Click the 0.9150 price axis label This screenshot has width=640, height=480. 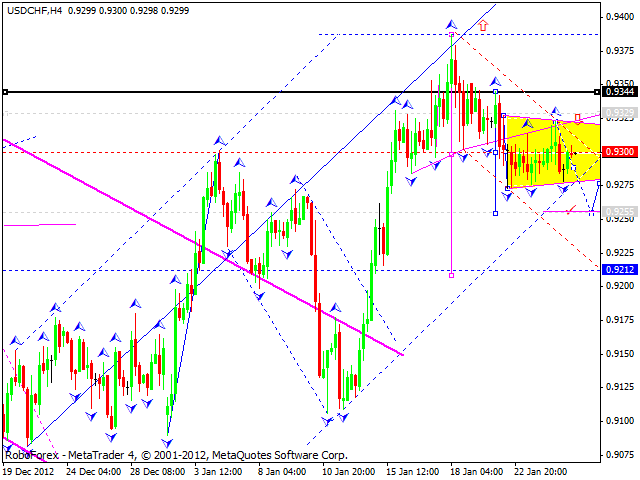click(x=620, y=353)
